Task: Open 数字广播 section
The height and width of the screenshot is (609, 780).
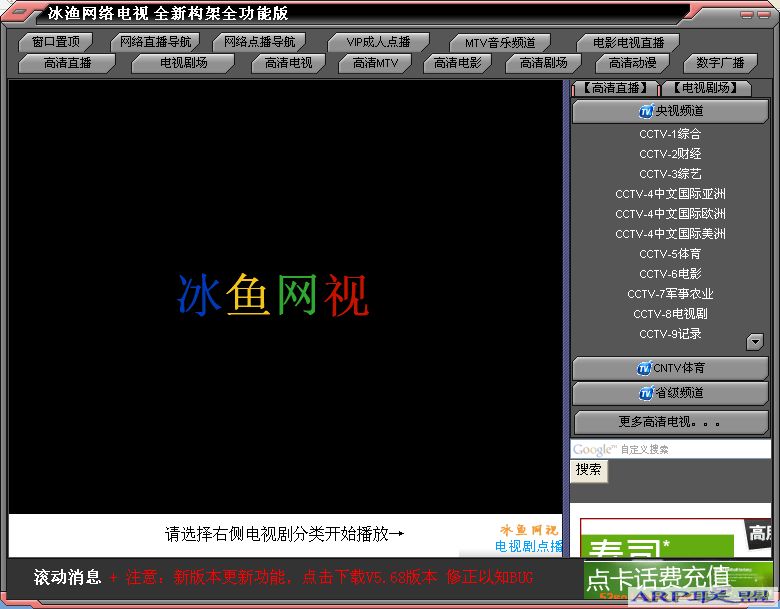Action: pyautogui.click(x=720, y=63)
